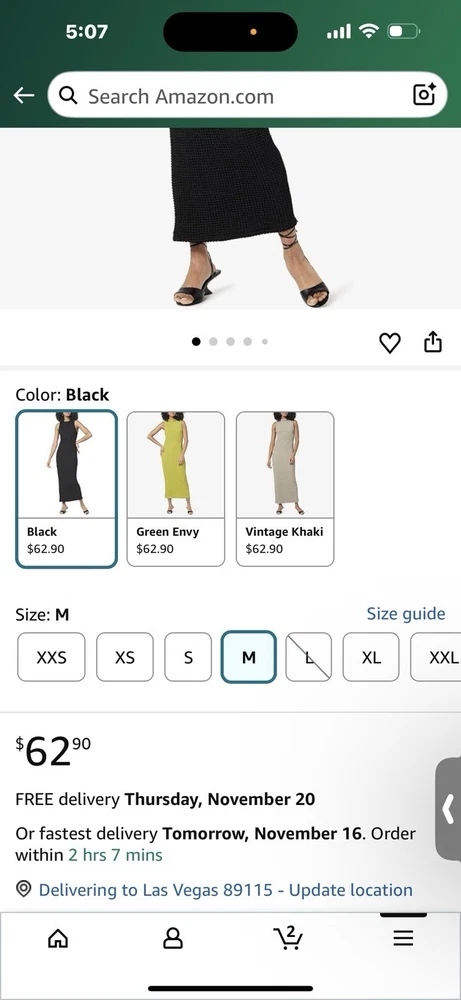
Task: Open the Size guide link
Action: [406, 614]
